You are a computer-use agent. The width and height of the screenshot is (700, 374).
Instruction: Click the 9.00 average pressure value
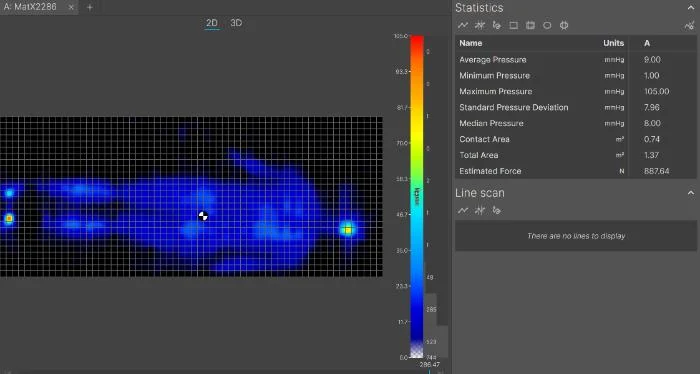(652, 60)
